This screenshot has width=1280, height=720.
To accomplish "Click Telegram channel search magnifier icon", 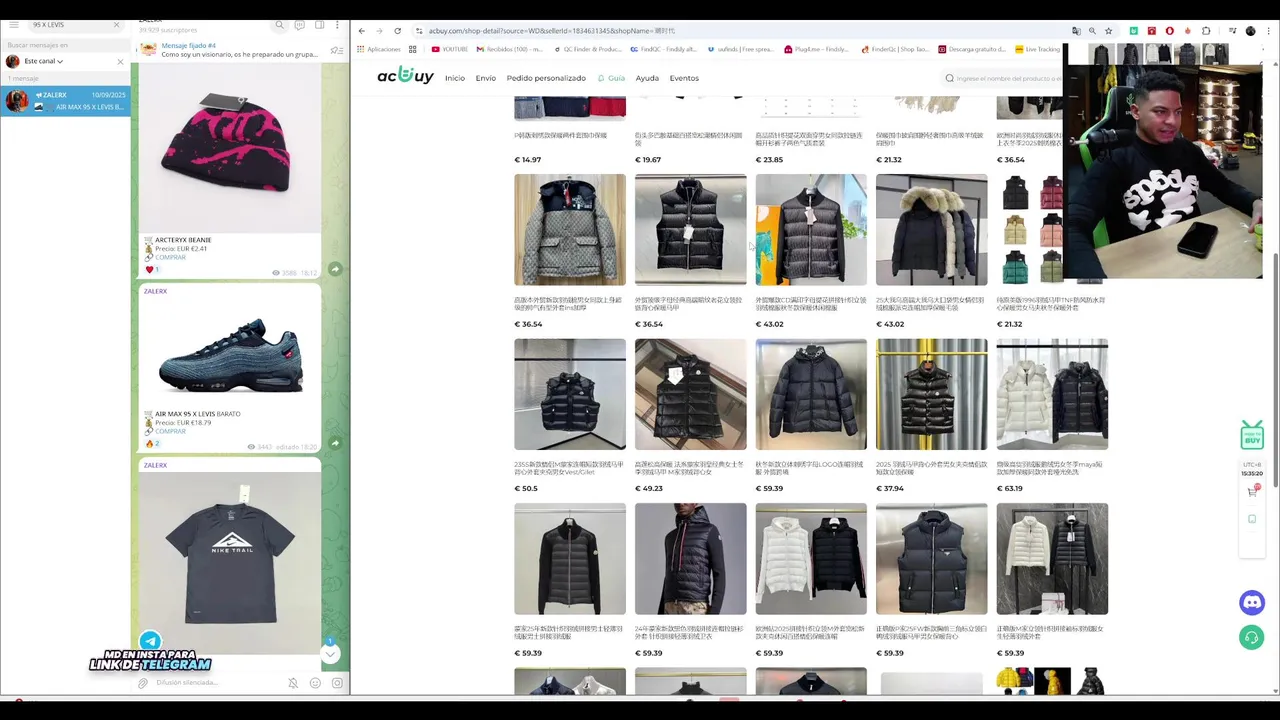I will (279, 25).
